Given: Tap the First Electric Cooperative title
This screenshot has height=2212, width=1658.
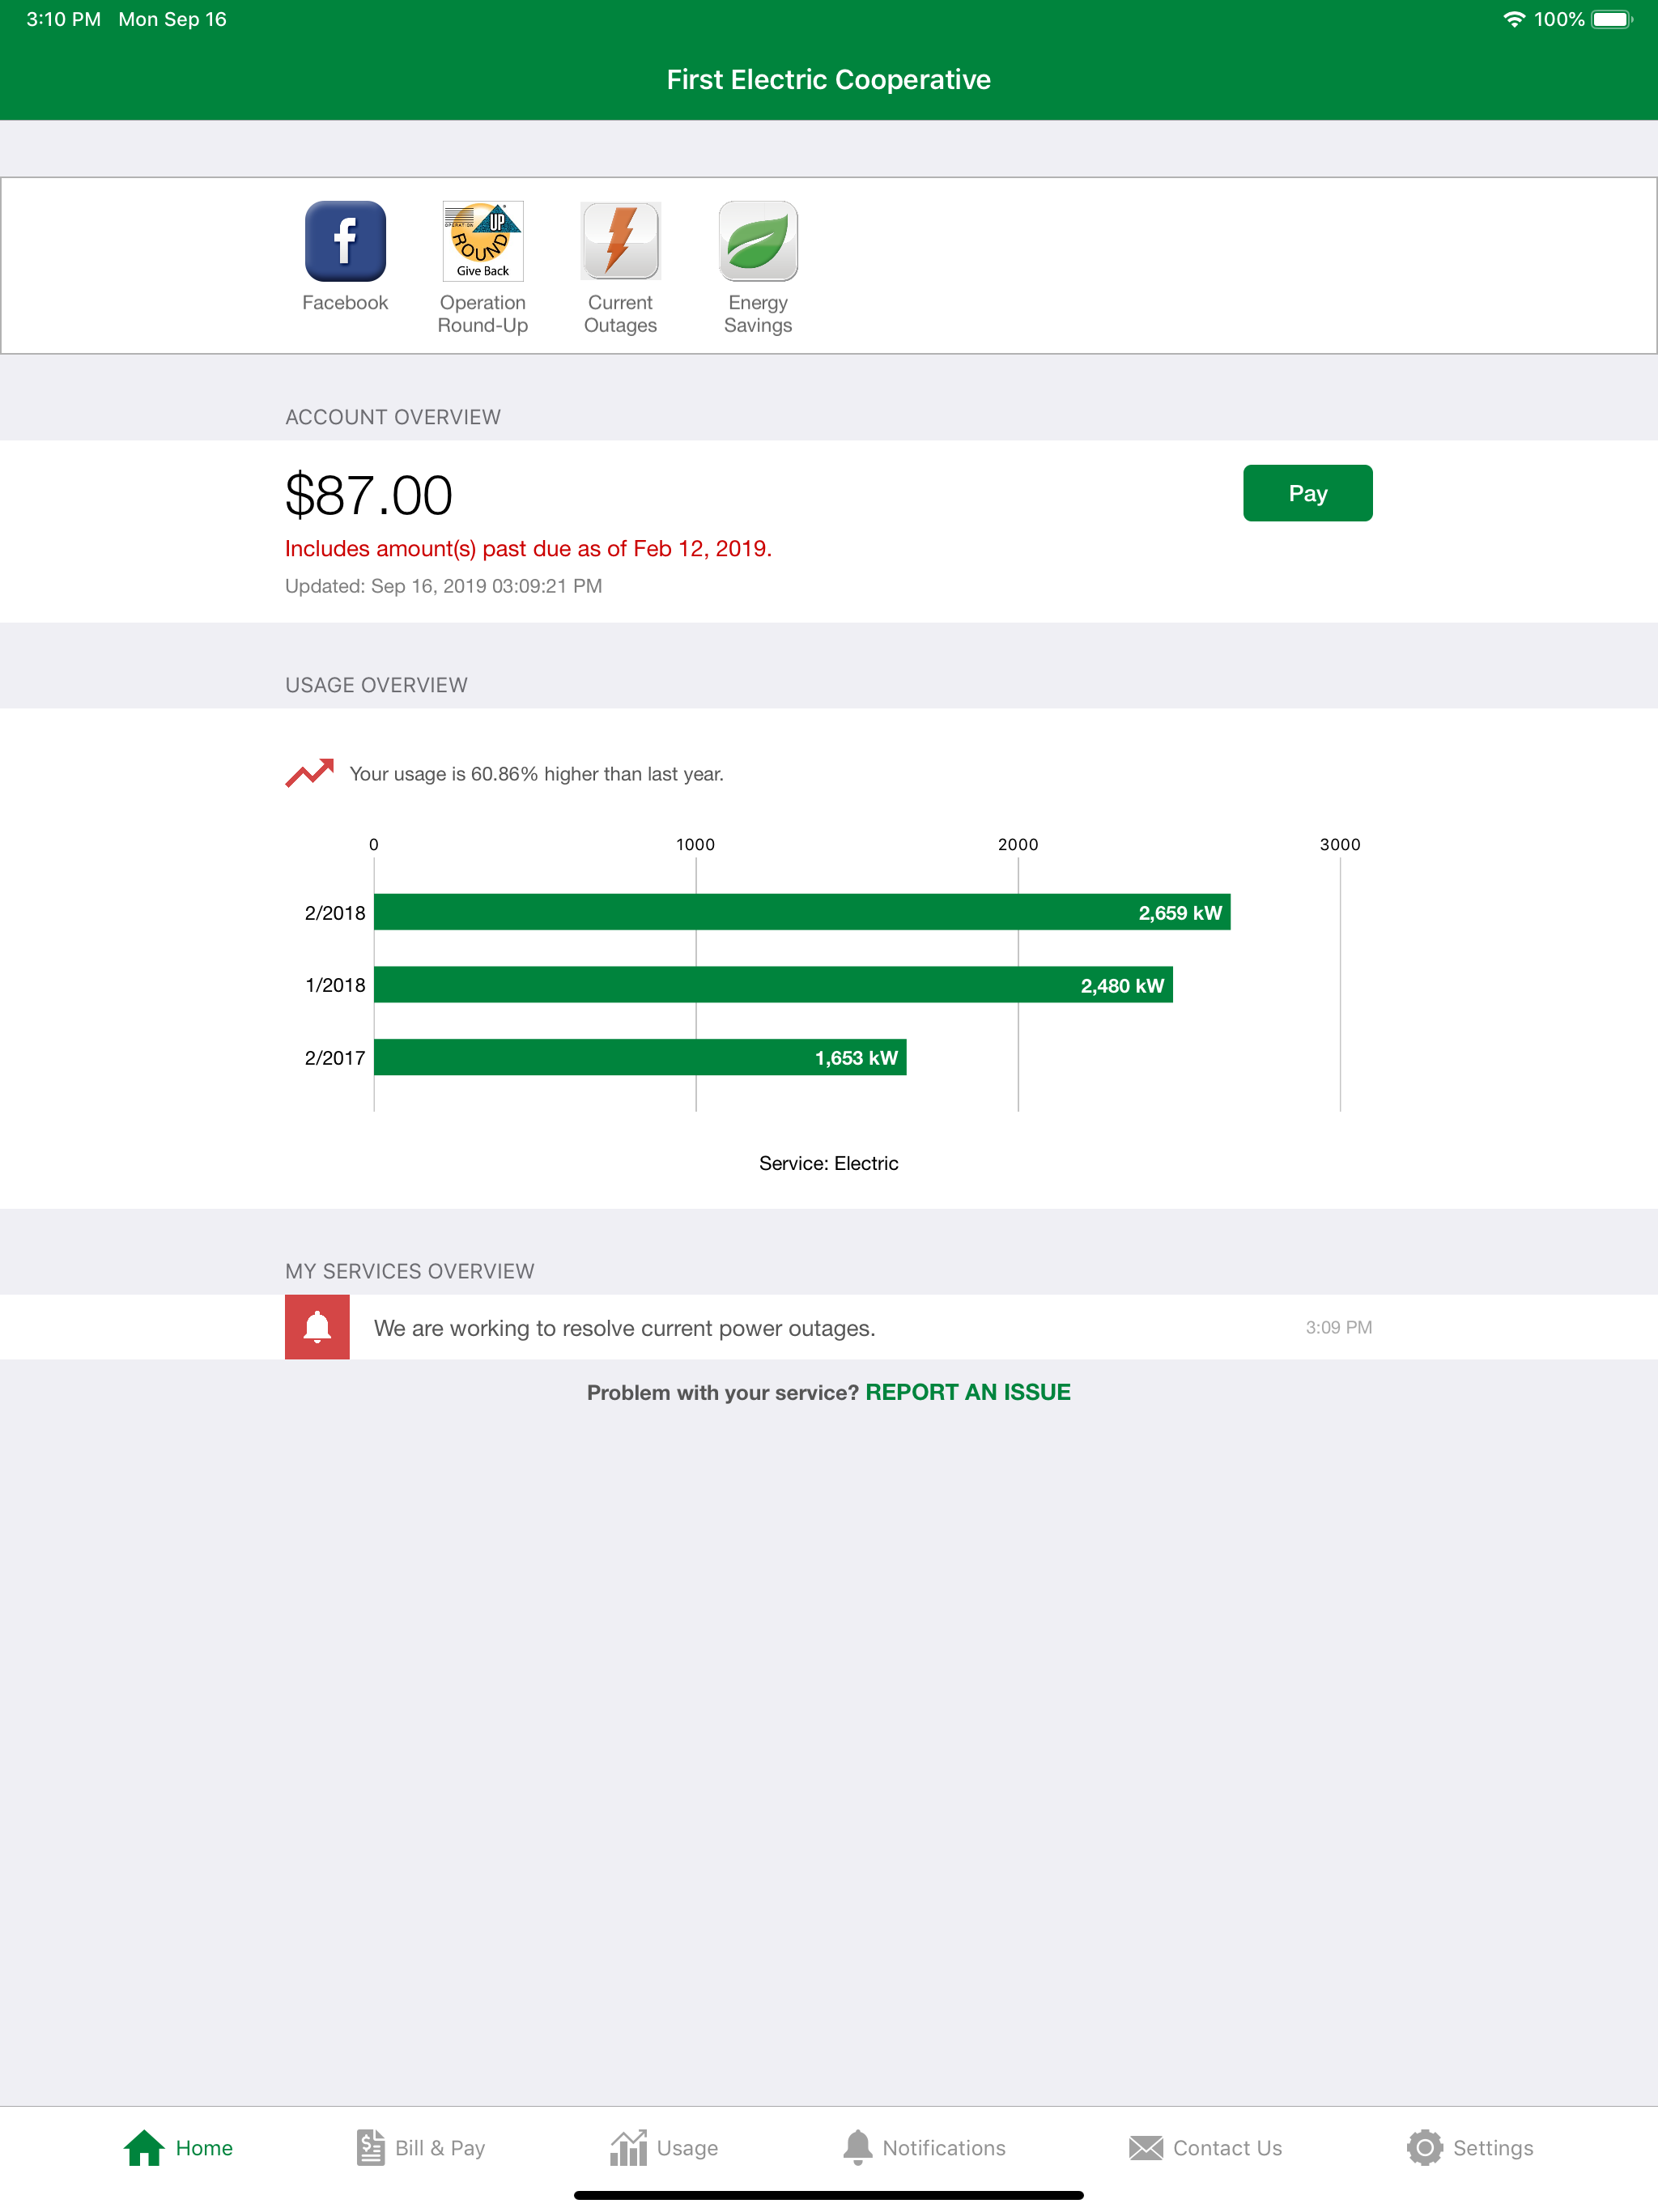Looking at the screenshot, I should tap(828, 79).
